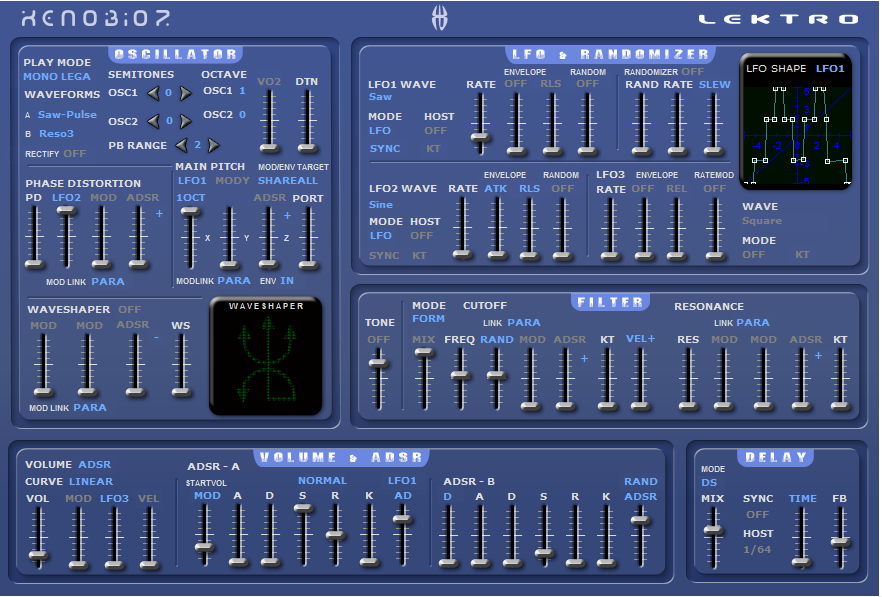Open waveform A selector Saw-Pulse
Image resolution: width=882 pixels, height=597 pixels.
[x=67, y=114]
